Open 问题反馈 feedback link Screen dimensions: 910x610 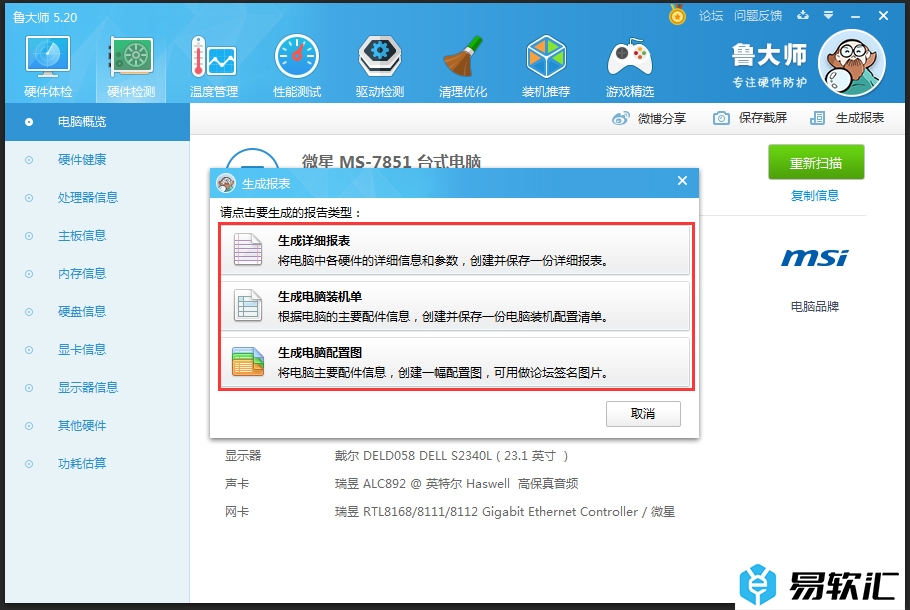click(758, 16)
